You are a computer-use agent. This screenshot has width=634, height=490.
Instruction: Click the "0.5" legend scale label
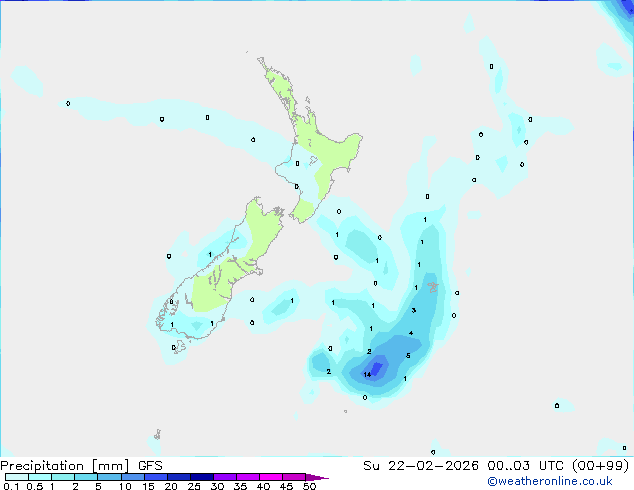[x=34, y=486]
